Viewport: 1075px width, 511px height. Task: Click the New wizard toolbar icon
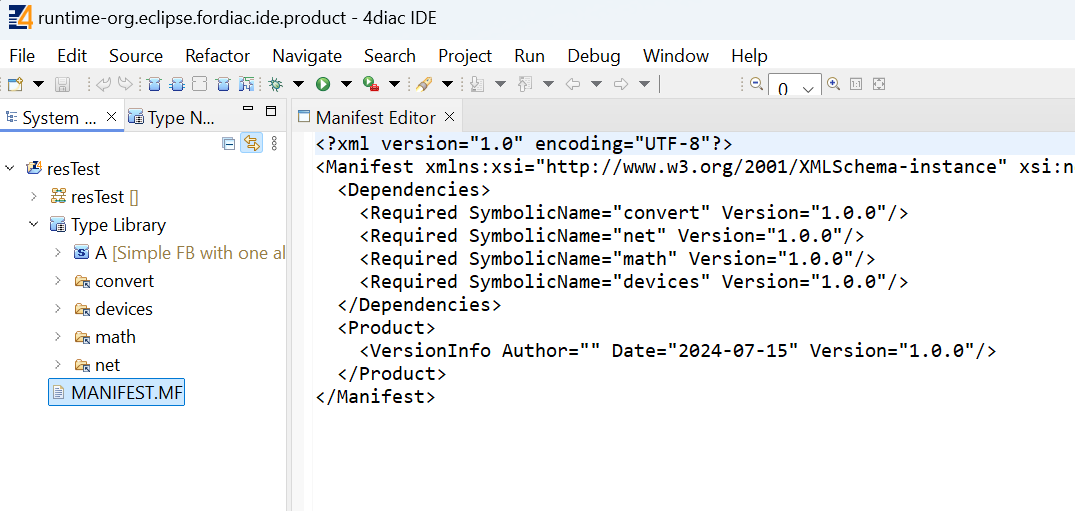15,84
